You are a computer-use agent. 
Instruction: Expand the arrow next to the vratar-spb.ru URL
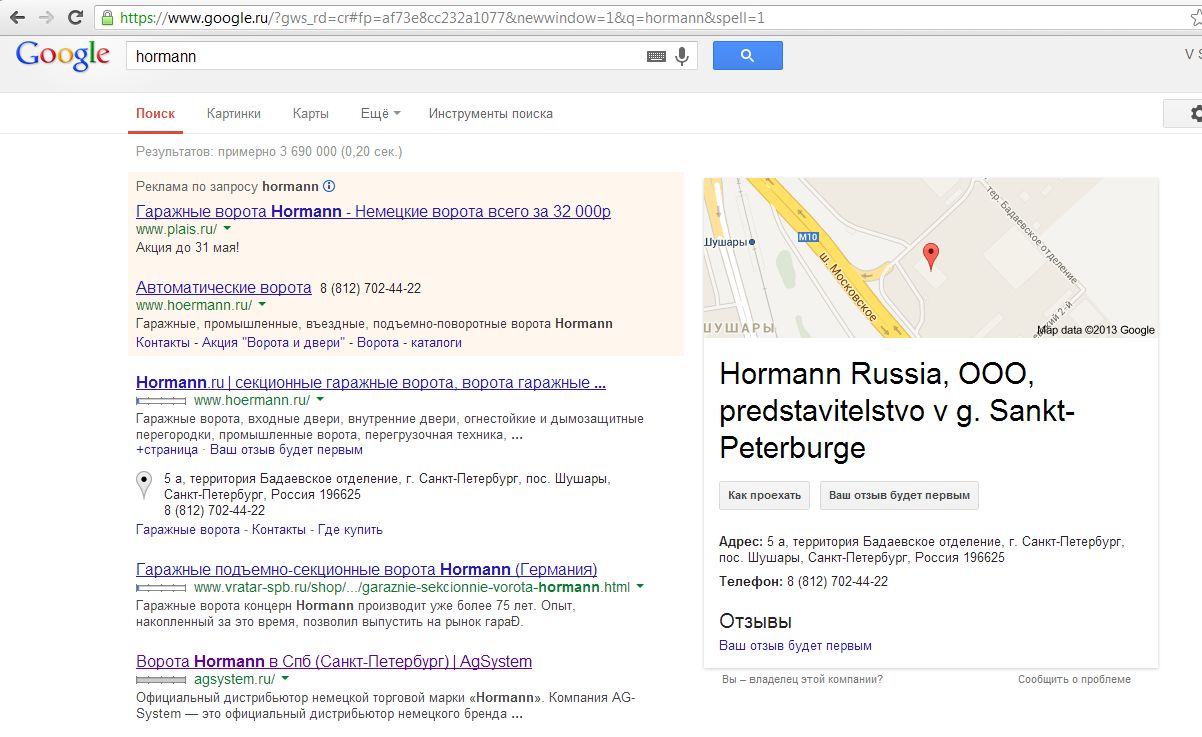coord(639,587)
